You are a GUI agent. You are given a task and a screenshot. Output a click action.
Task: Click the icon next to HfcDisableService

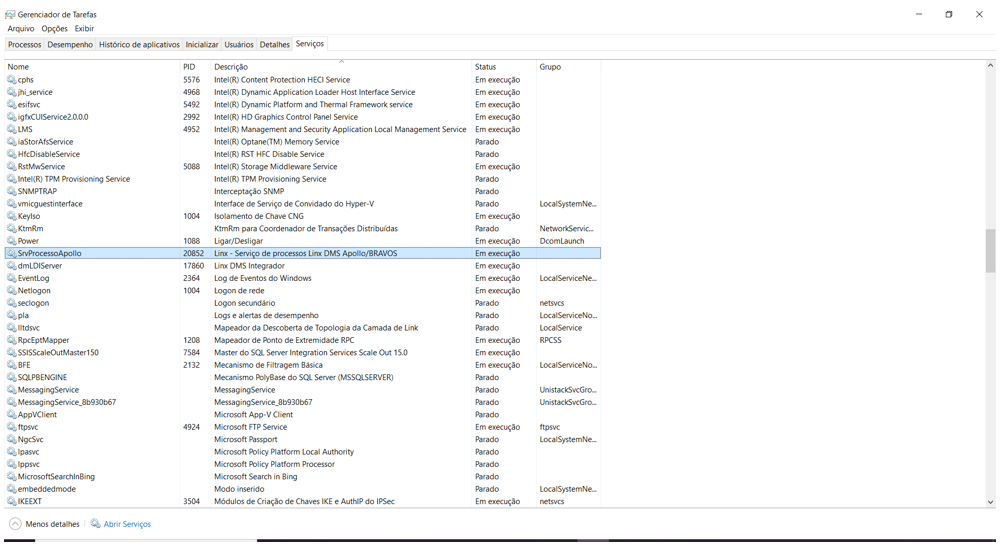pyautogui.click(x=12, y=154)
